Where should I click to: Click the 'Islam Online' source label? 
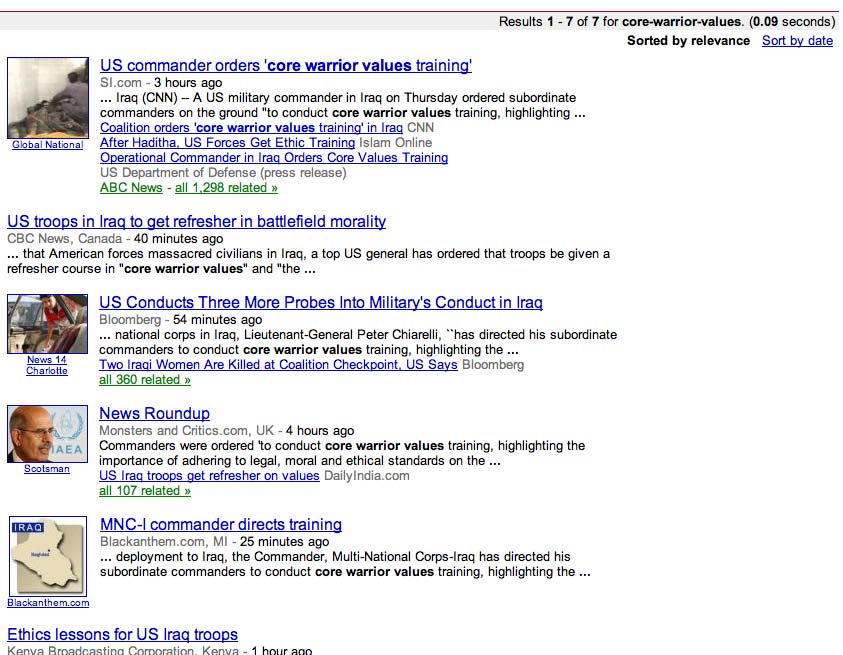396,143
